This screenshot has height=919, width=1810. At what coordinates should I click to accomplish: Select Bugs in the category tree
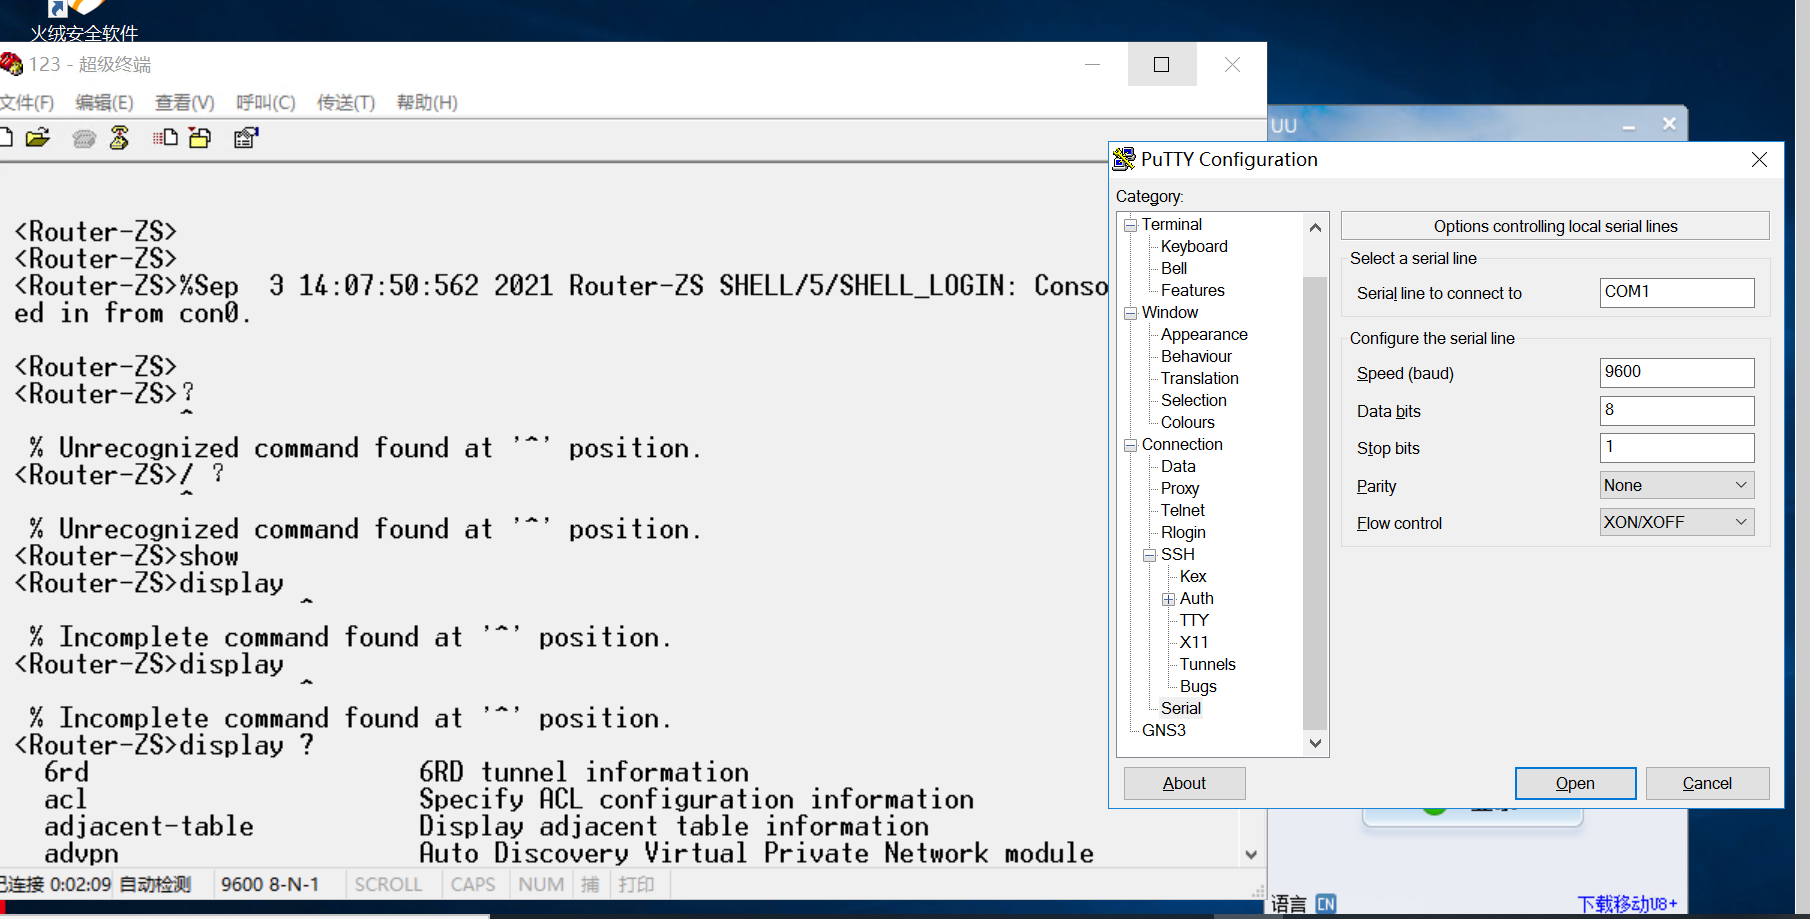(1198, 687)
